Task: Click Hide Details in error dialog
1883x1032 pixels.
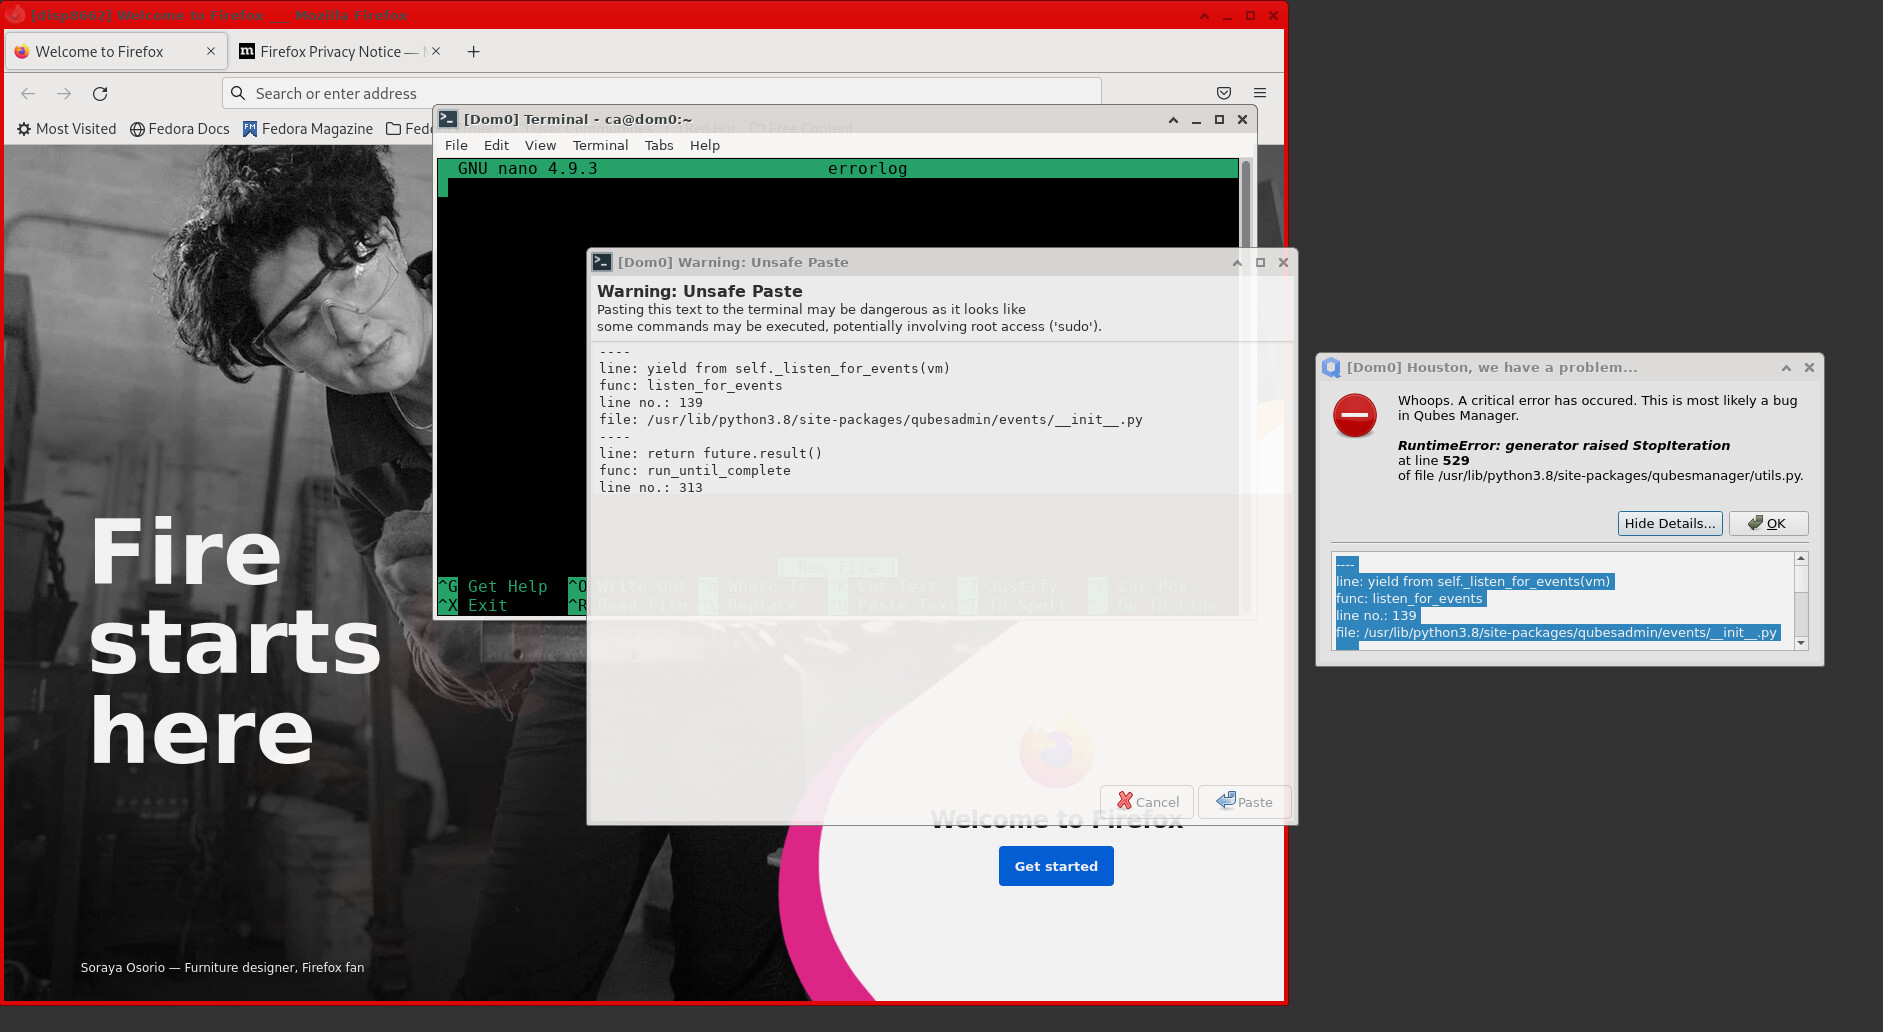Action: 1669,523
